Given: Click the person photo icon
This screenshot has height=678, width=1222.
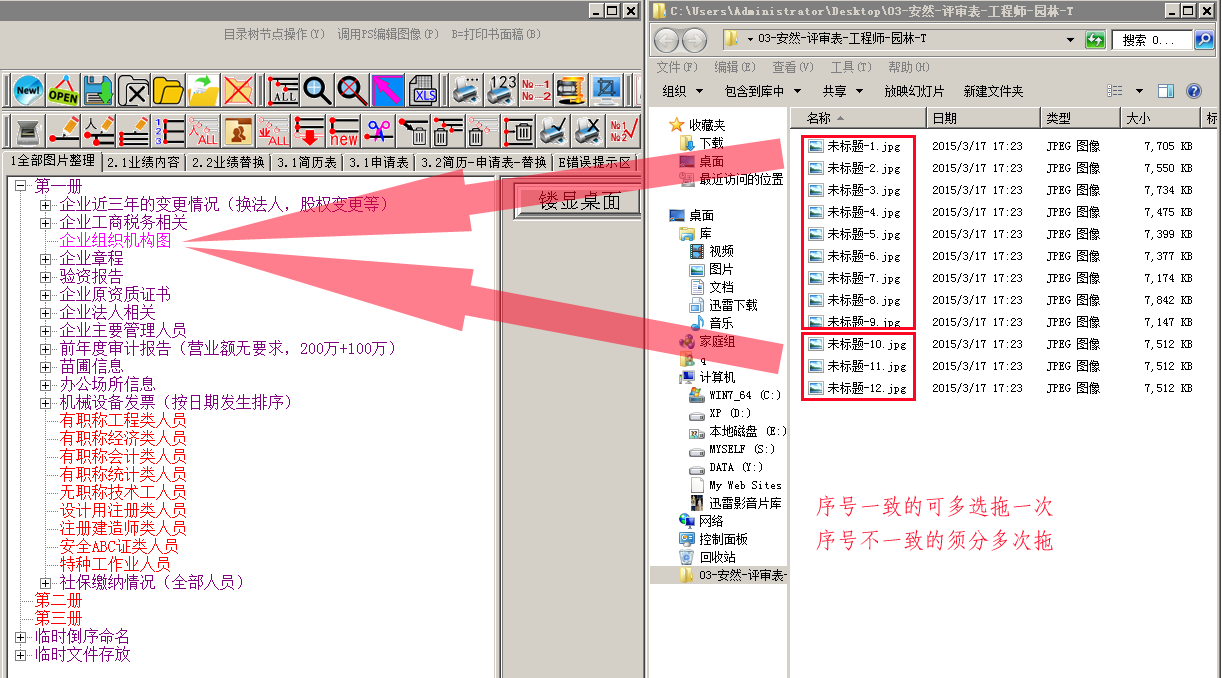Looking at the screenshot, I should (238, 130).
